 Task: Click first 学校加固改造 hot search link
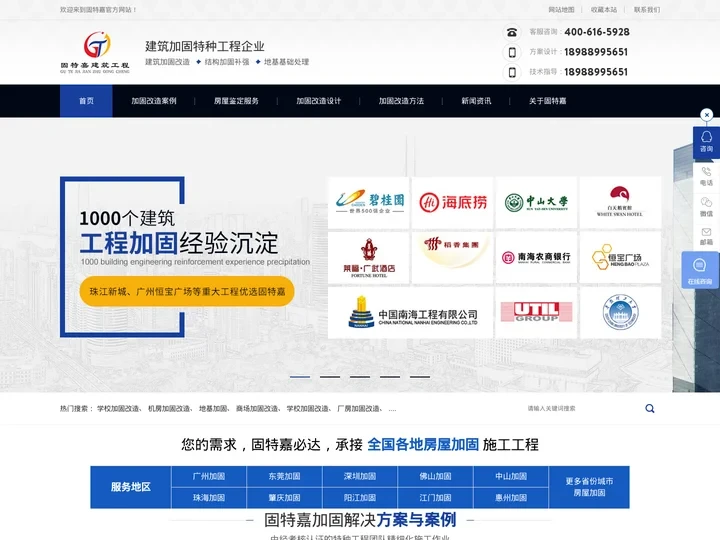coord(118,408)
